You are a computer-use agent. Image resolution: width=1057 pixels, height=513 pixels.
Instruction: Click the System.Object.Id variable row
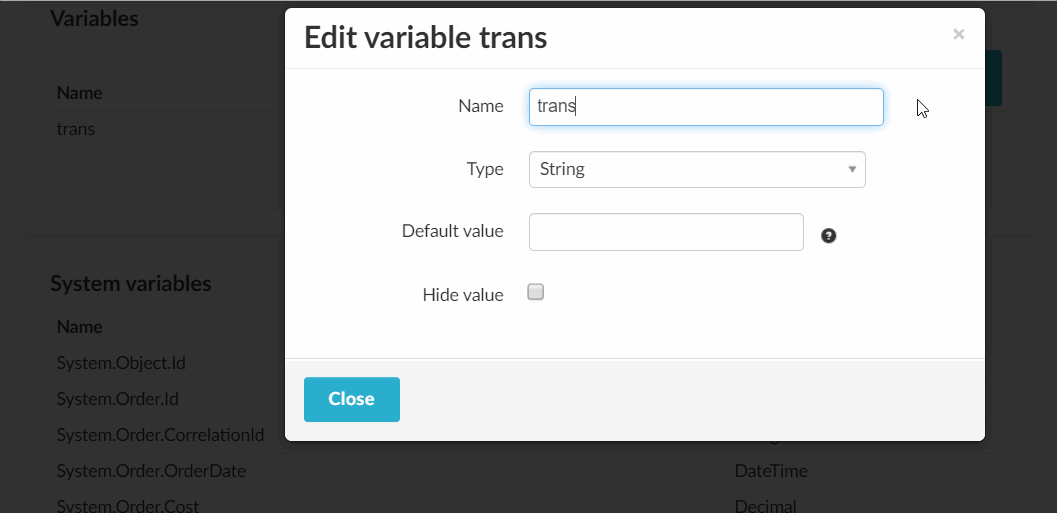[121, 363]
